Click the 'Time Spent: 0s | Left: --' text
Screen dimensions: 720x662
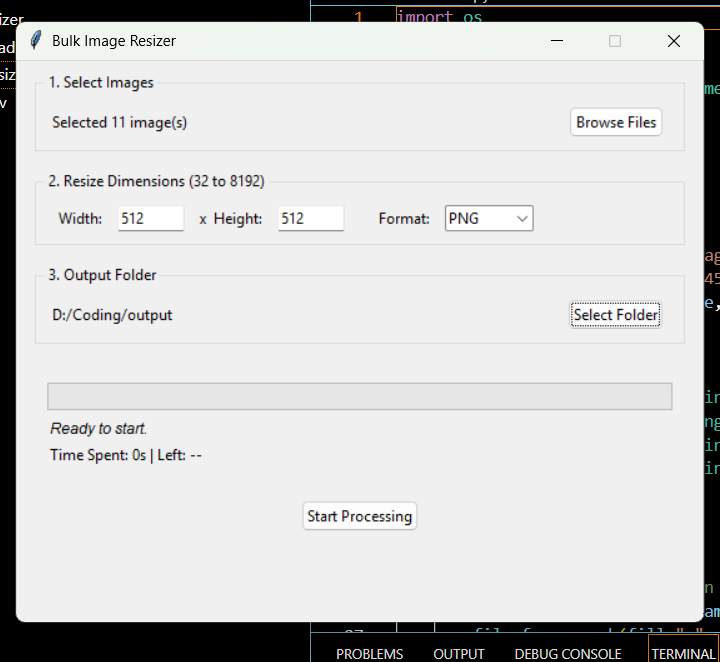(126, 455)
